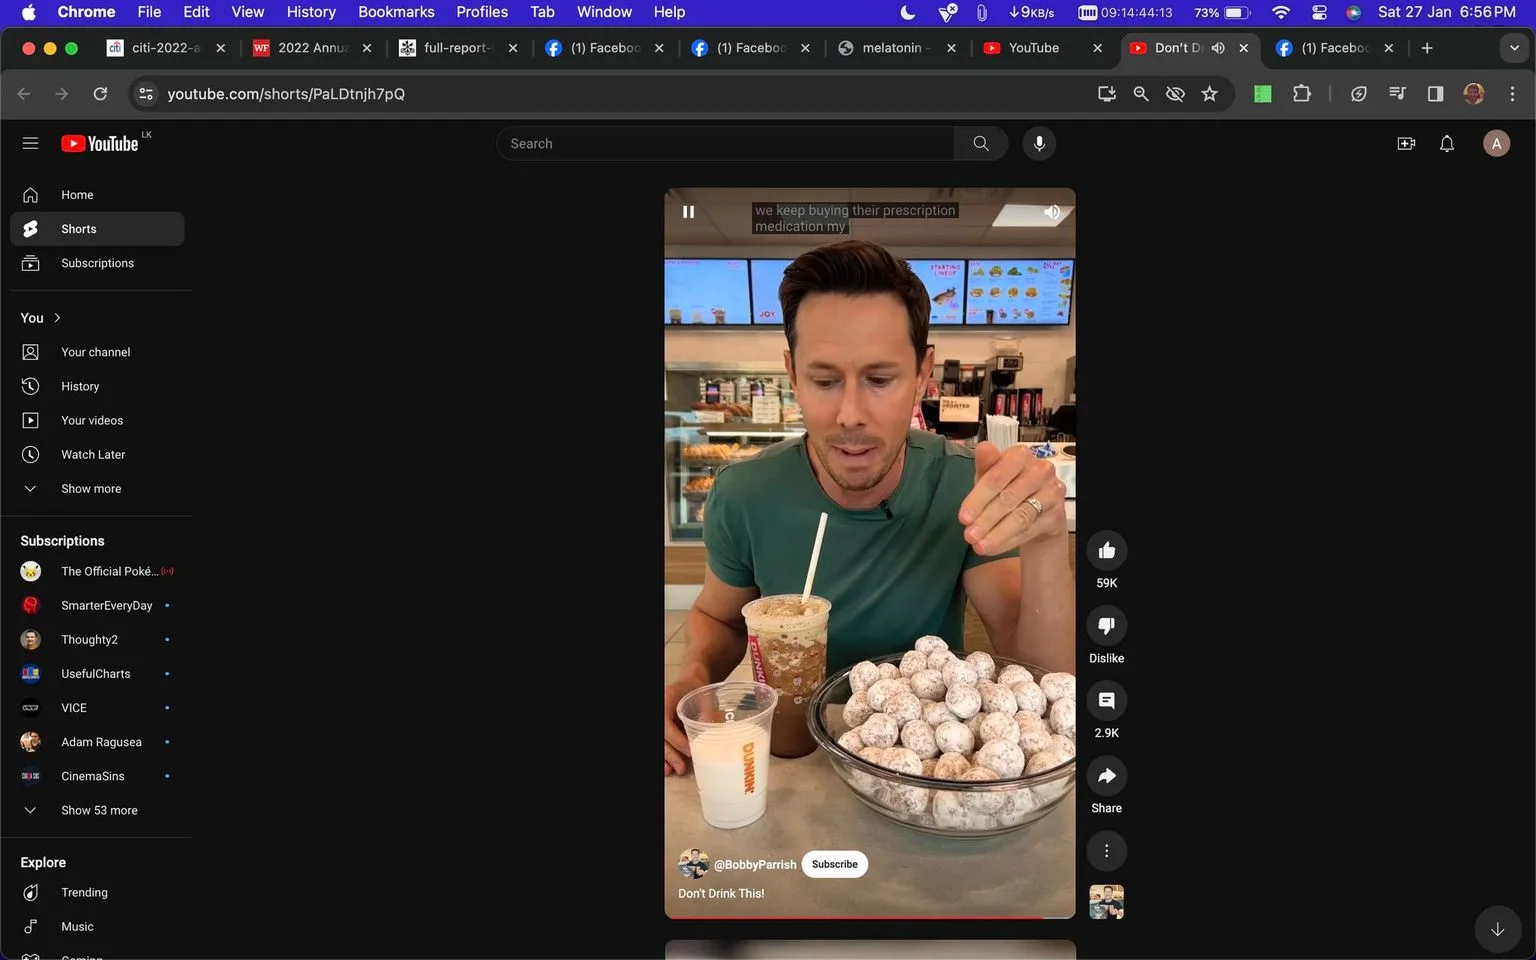Like the Short with thumbs up icon
Viewport: 1536px width, 960px height.
point(1106,551)
